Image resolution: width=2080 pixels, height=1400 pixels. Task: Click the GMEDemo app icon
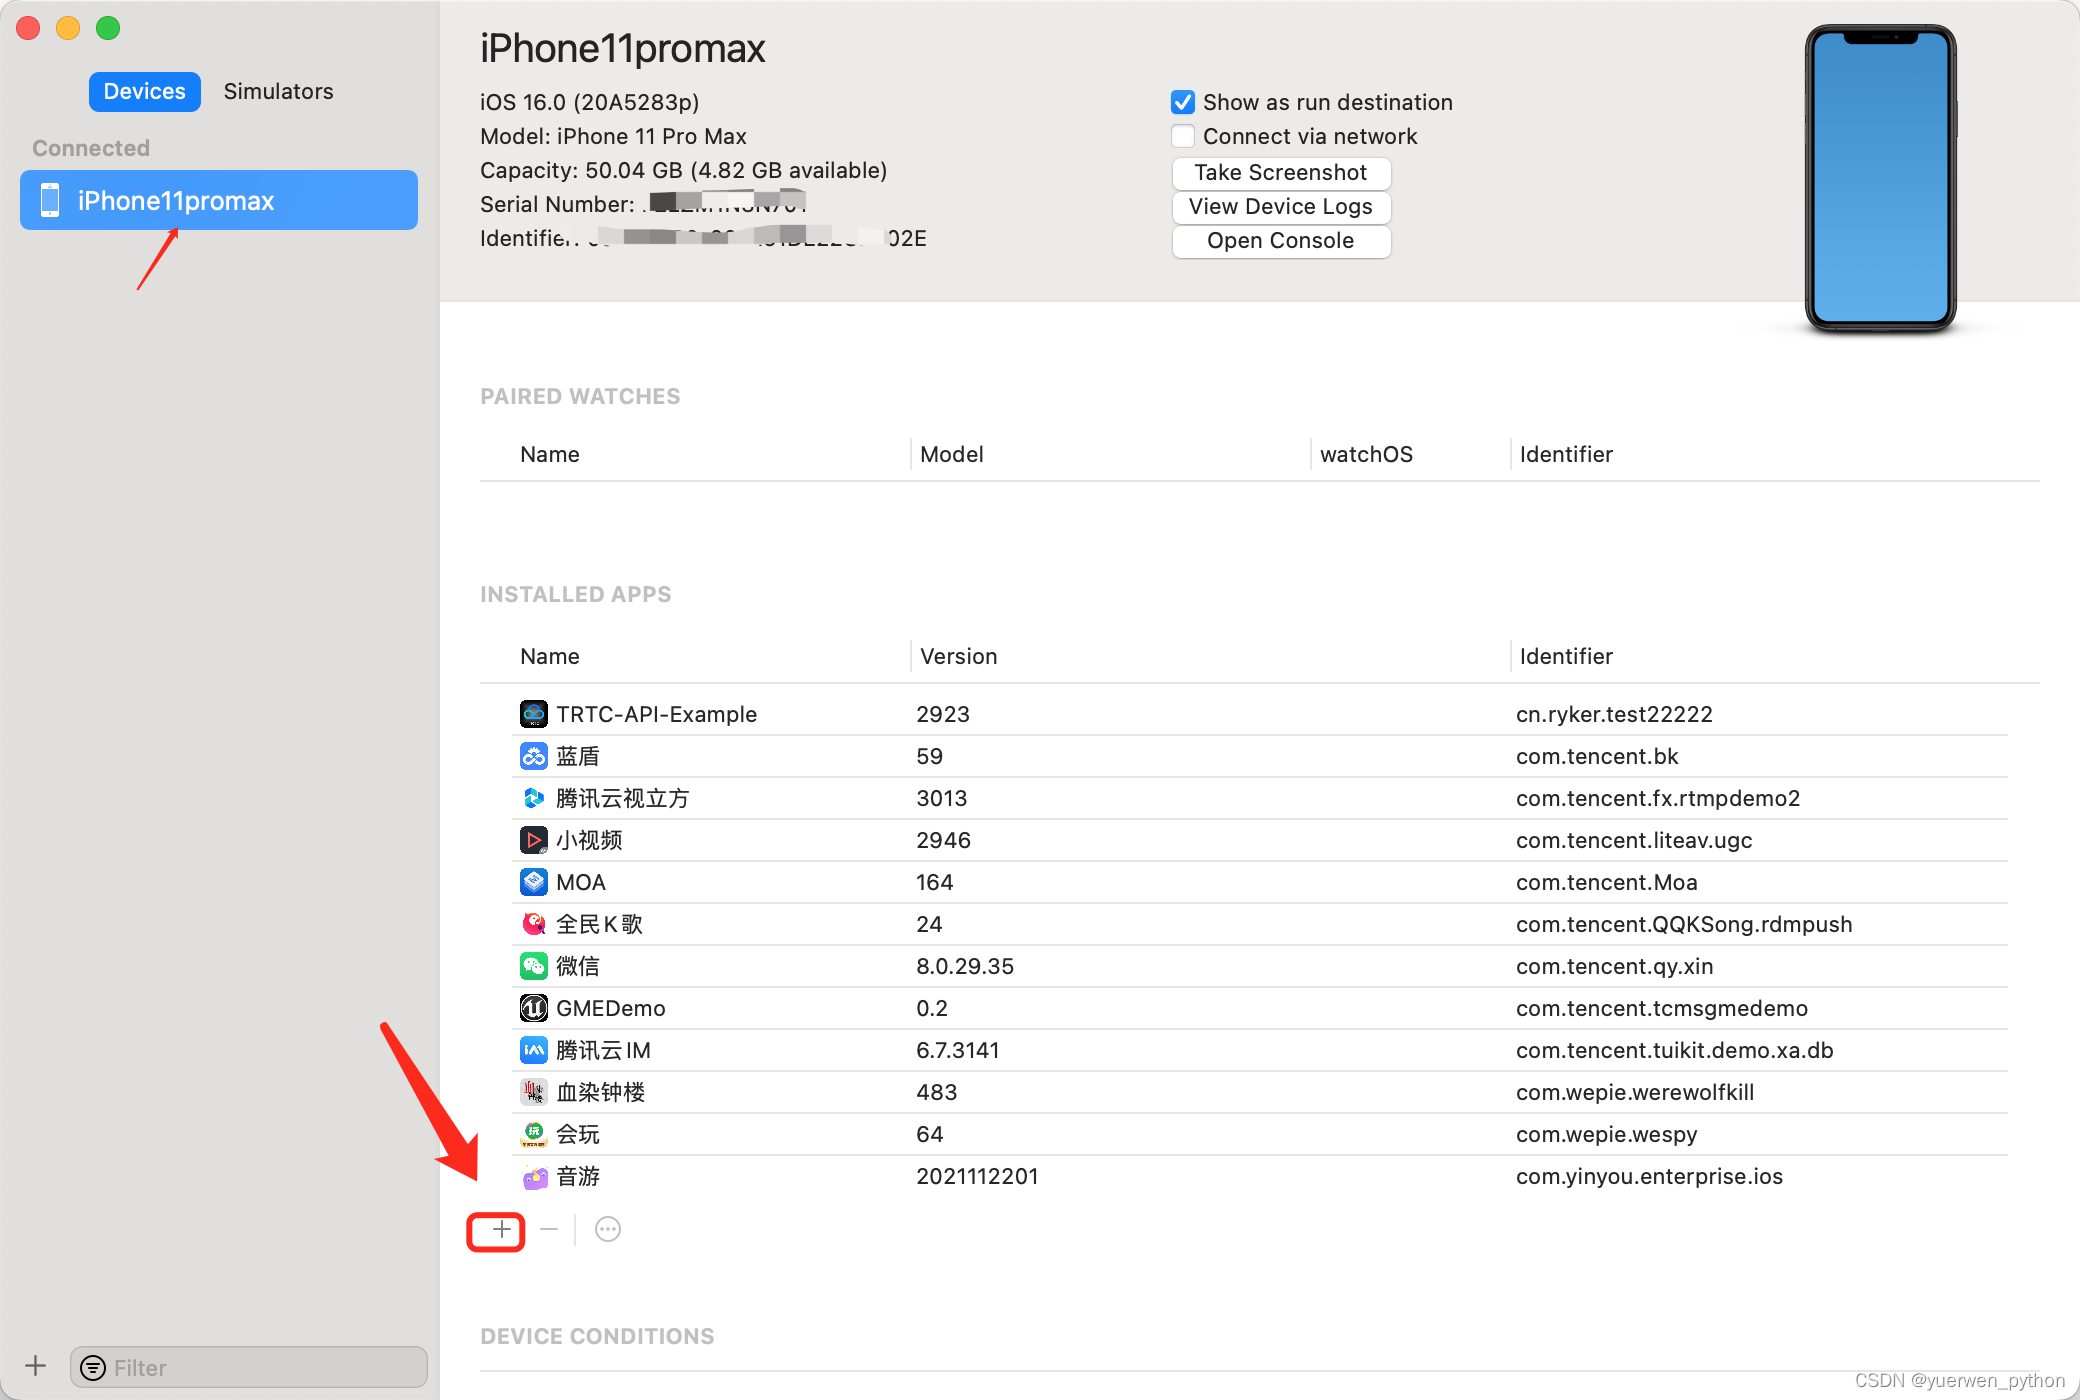(x=534, y=1008)
